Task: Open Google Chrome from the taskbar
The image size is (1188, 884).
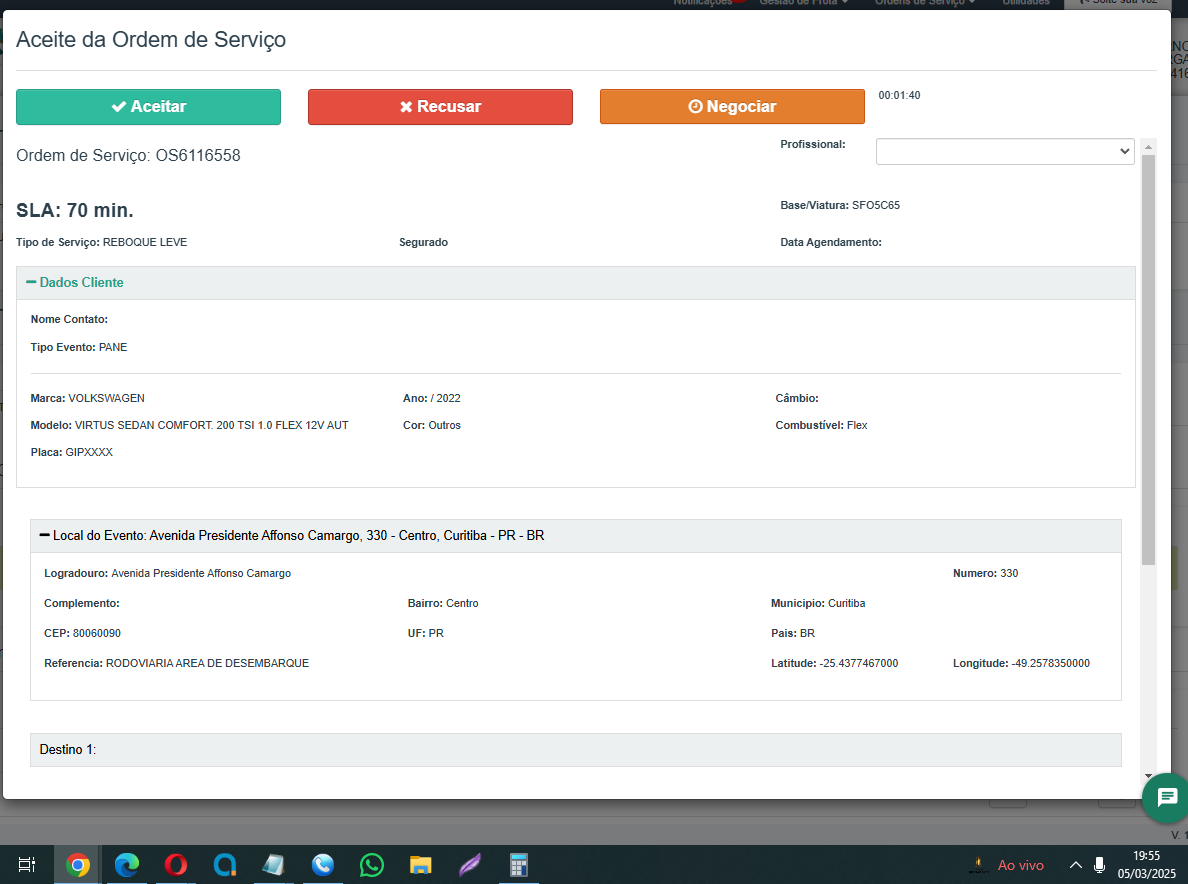Action: (x=77, y=865)
